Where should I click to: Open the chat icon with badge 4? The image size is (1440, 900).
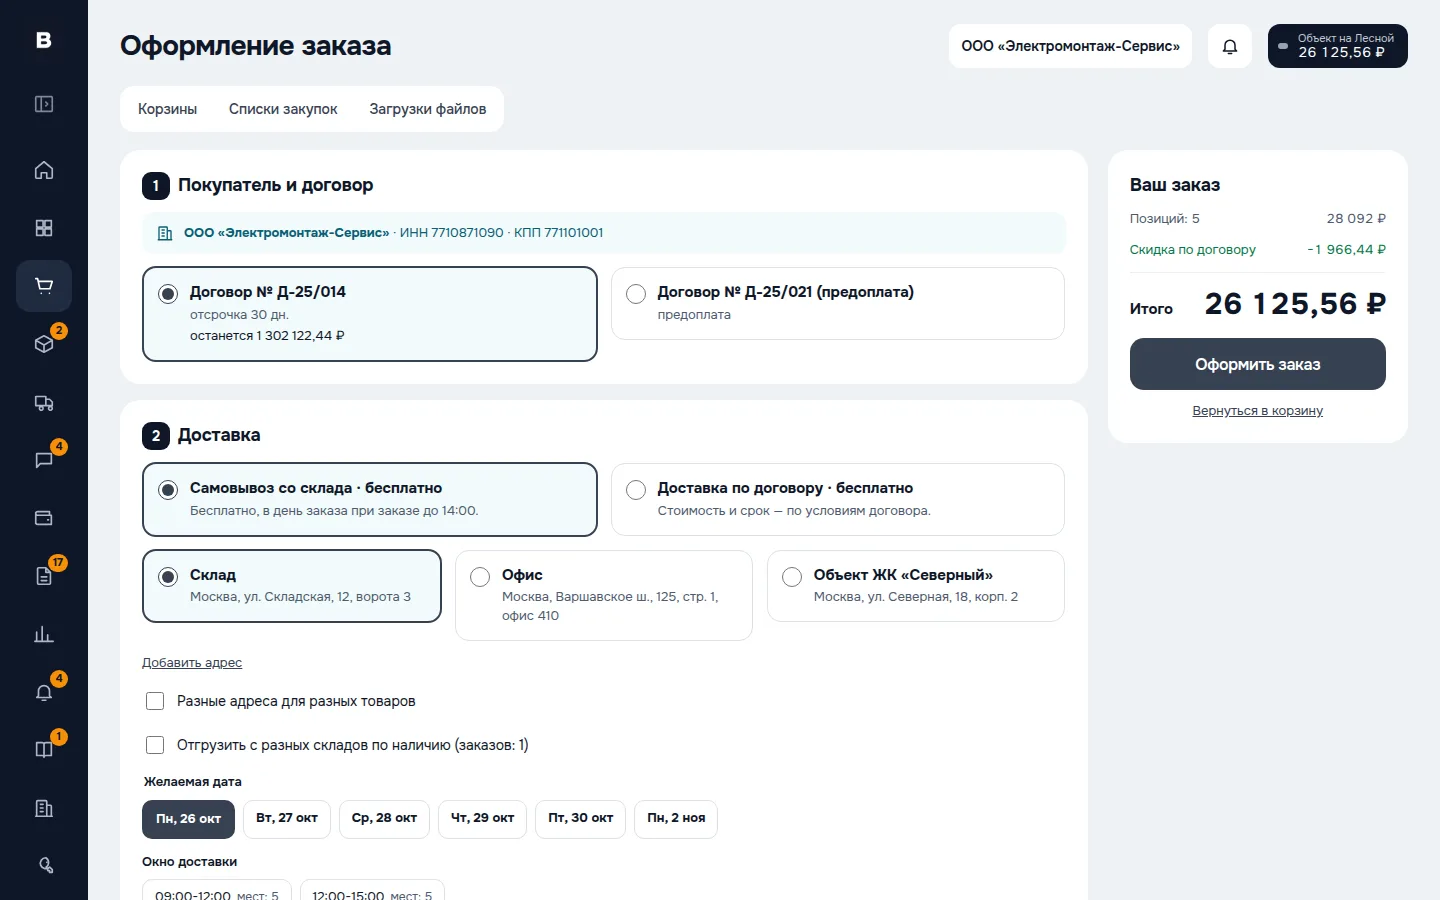pos(44,460)
